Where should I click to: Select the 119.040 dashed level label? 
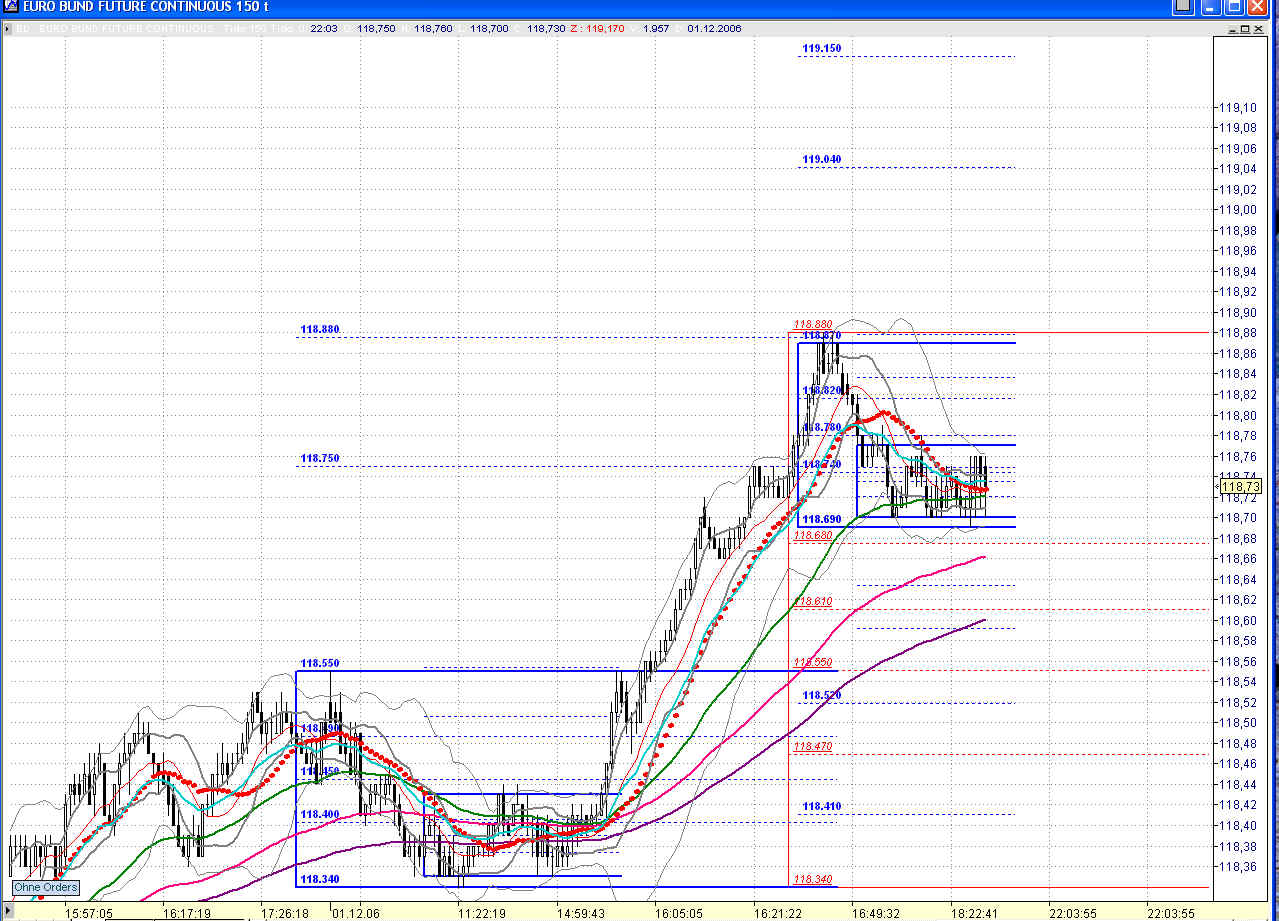pos(821,159)
